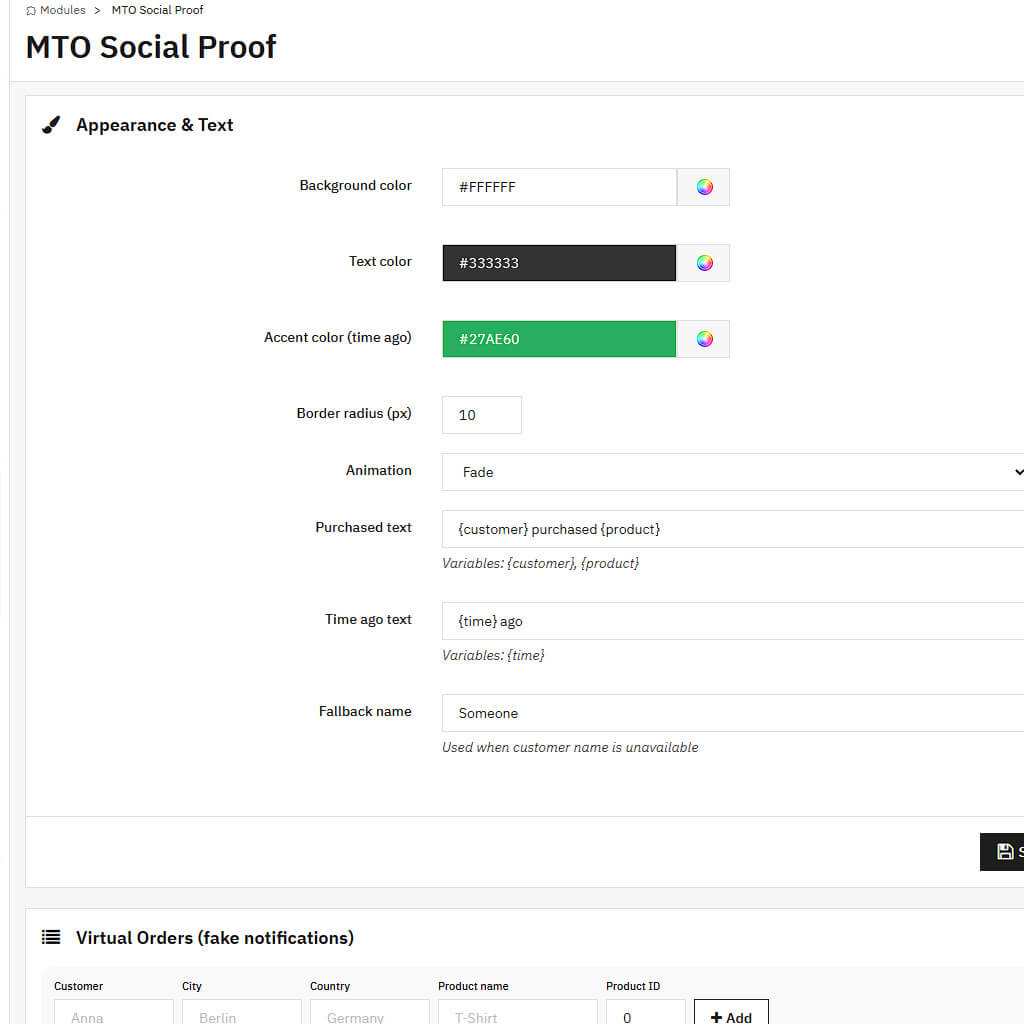
Task: Click the Border radius input field
Action: click(x=481, y=415)
